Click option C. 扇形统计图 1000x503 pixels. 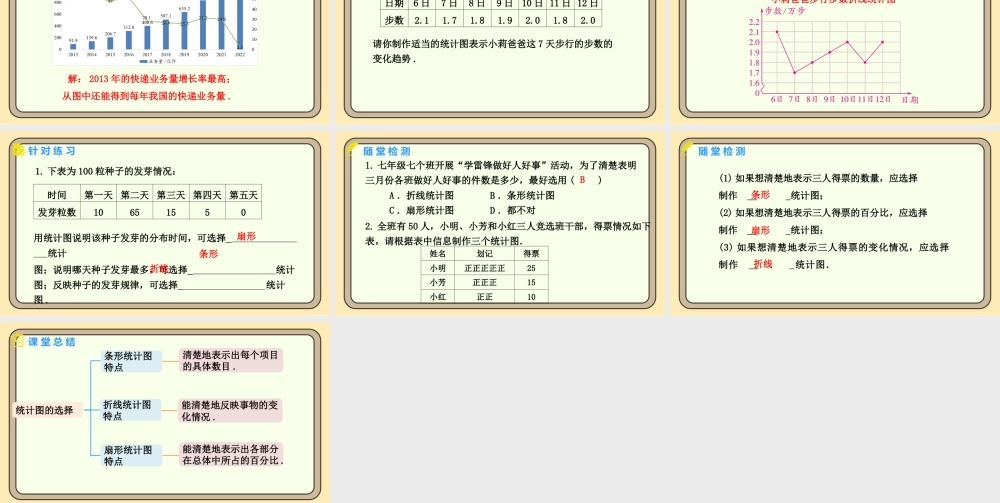[x=422, y=210]
